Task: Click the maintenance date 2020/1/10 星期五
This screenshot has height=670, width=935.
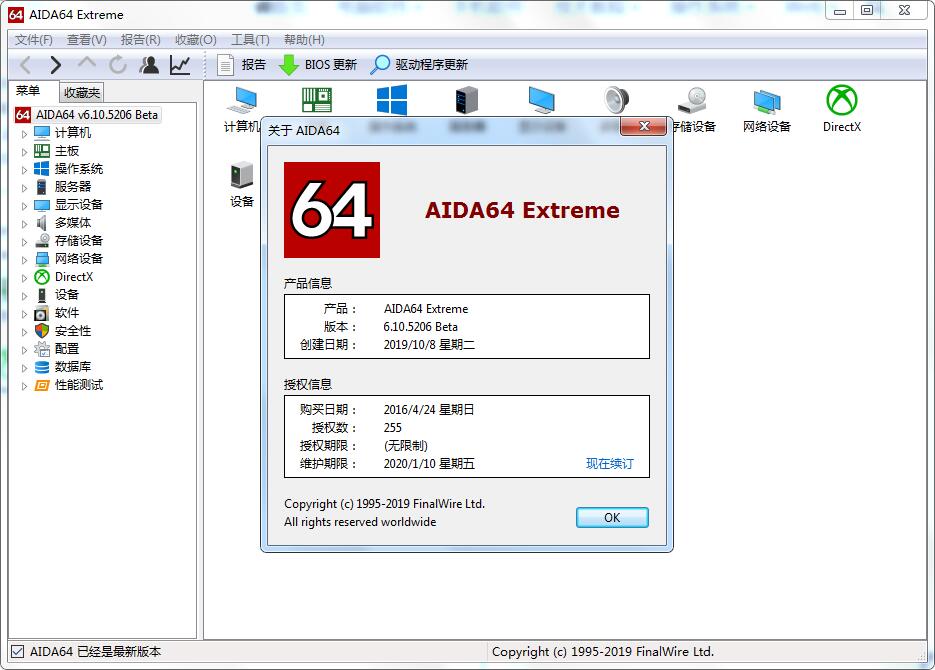Action: point(429,463)
